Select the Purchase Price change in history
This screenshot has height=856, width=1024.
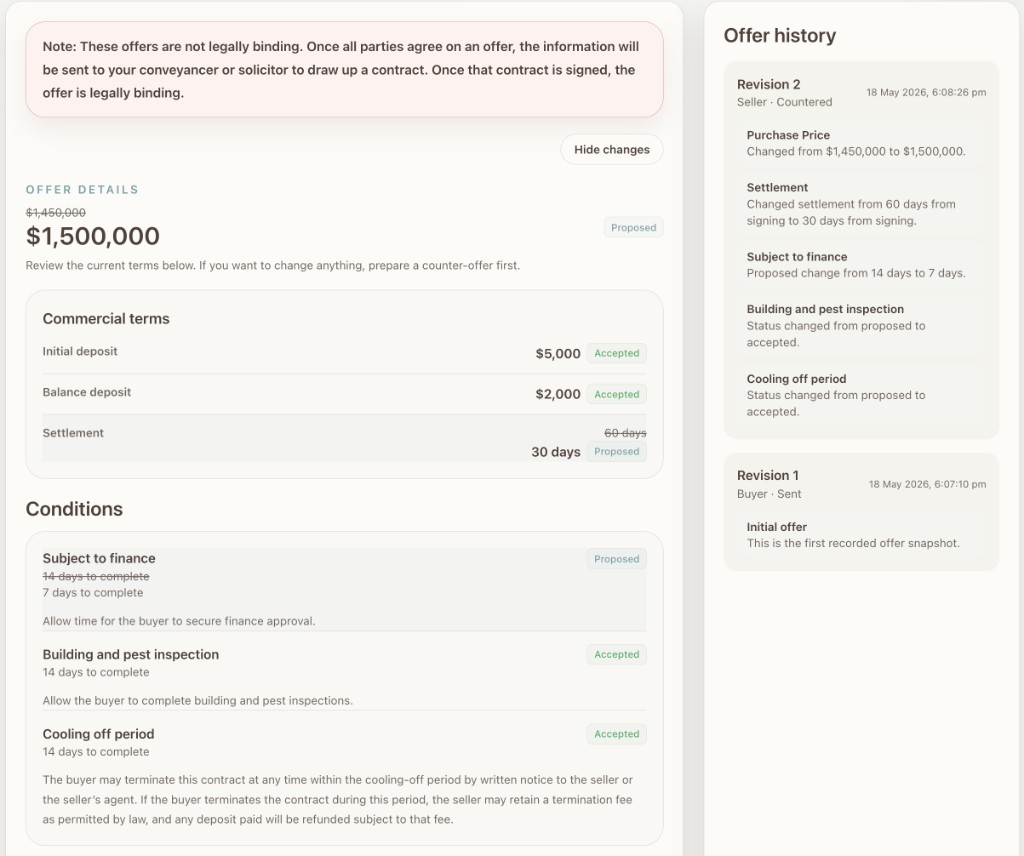(x=856, y=143)
